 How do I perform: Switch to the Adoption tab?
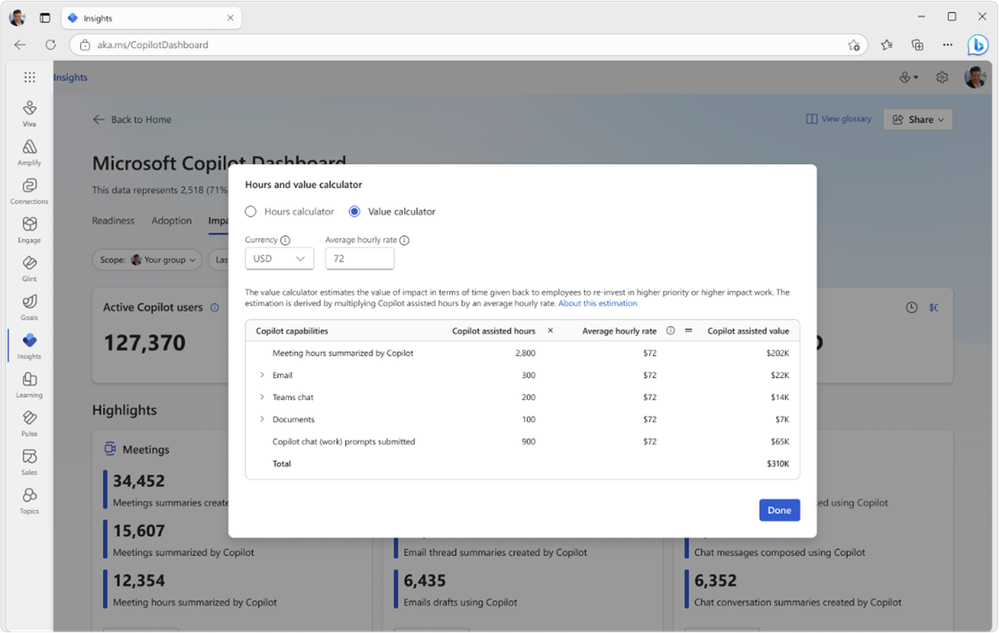coord(171,220)
